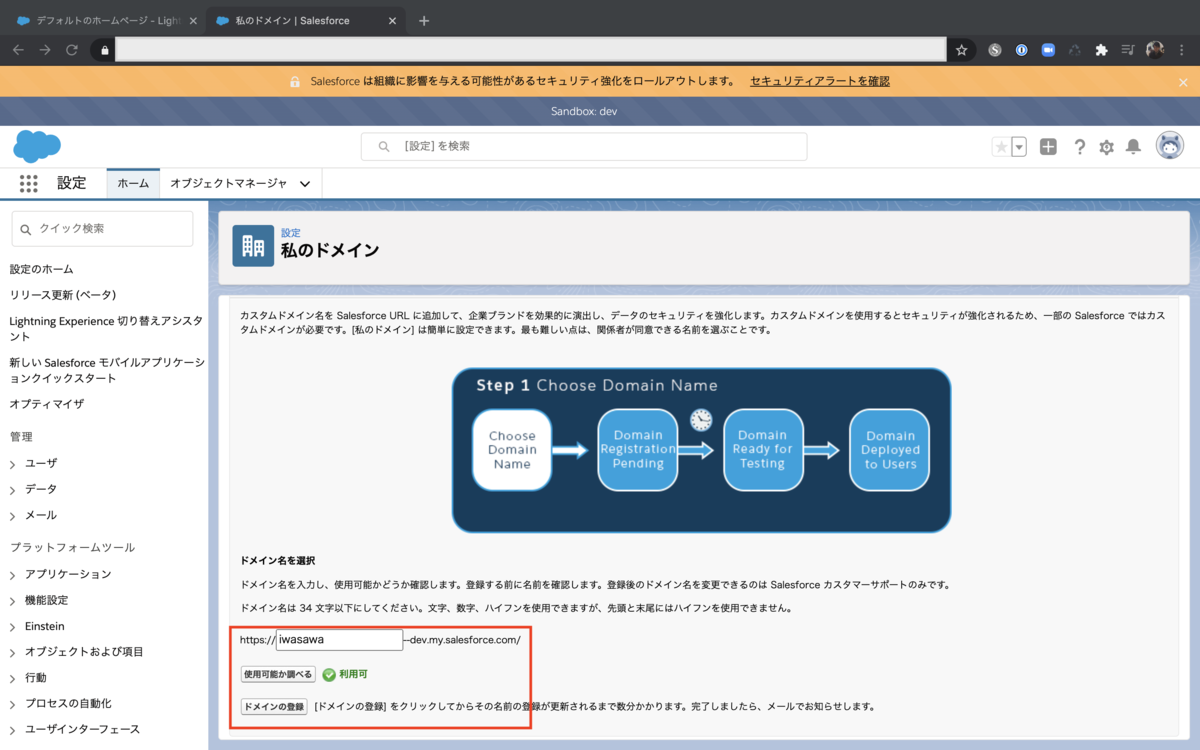The image size is (1200, 750).
Task: Open the Chrome extensions puzzle icon
Action: point(1101,49)
